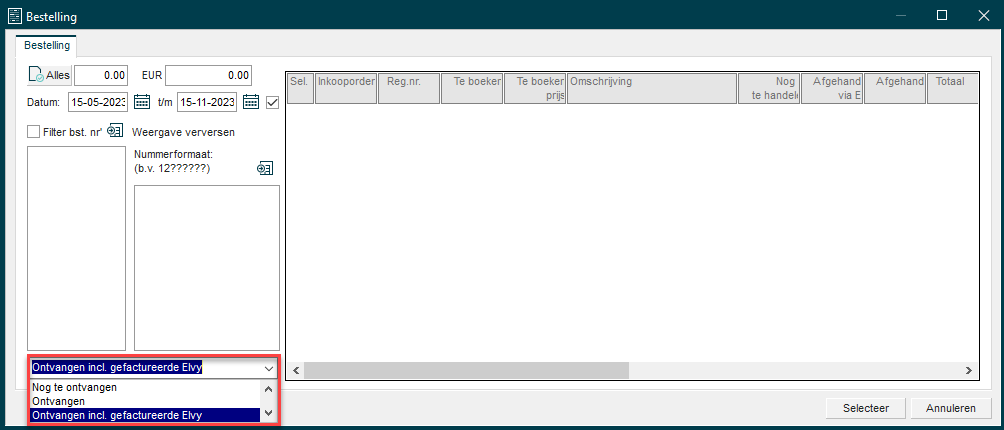The image size is (1004, 430).
Task: Click the Selecteer button
Action: (x=865, y=408)
